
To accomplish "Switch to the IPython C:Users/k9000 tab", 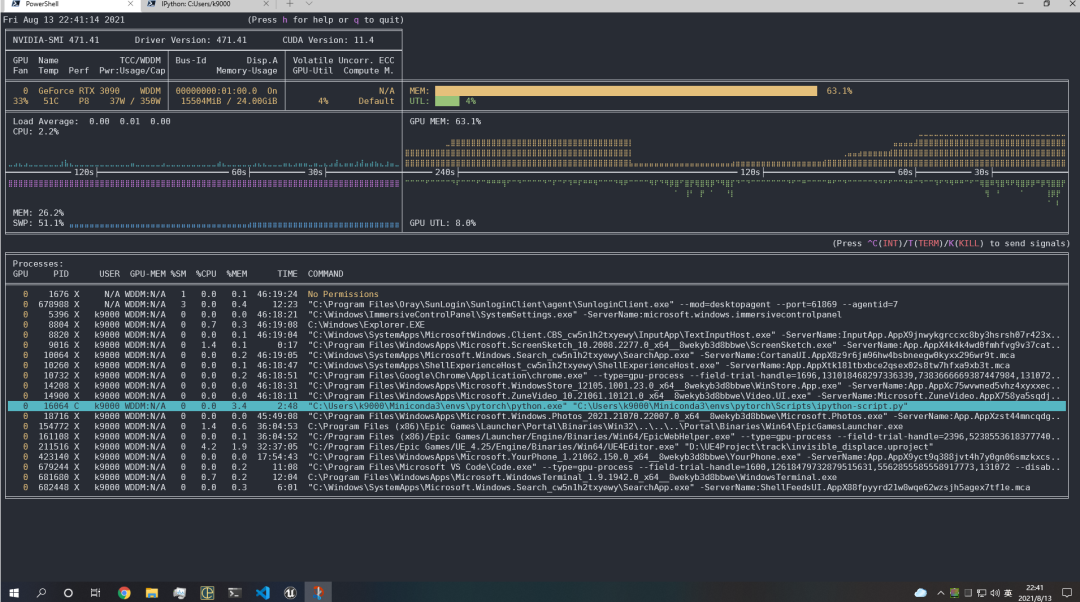I will (x=207, y=4).
